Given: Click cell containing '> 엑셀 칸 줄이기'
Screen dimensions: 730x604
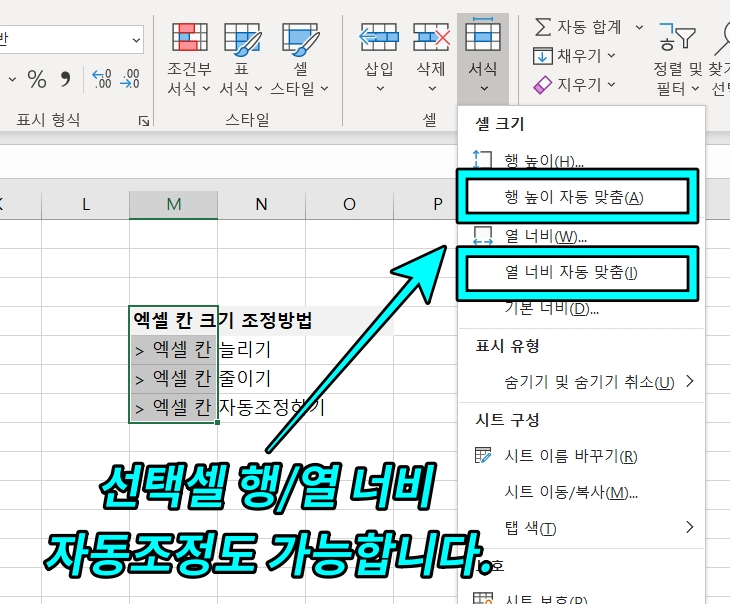Looking at the screenshot, I should [x=174, y=379].
